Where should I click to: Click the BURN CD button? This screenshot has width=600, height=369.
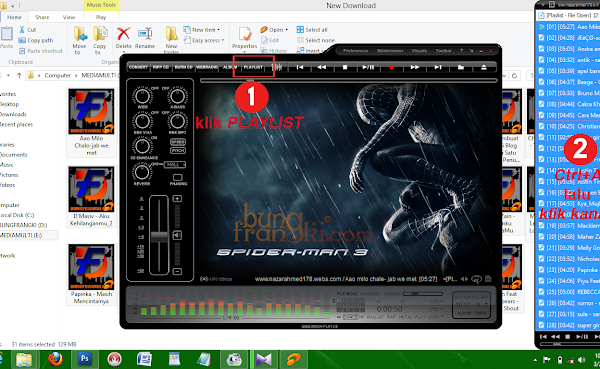point(184,67)
